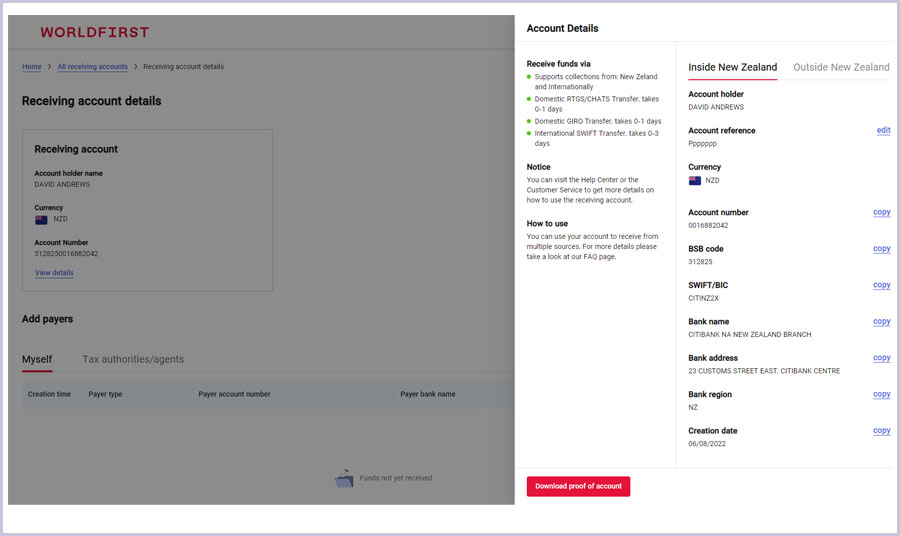The height and width of the screenshot is (536, 900).
Task: Click the NZD flag in Receiving account card
Action: (41, 219)
